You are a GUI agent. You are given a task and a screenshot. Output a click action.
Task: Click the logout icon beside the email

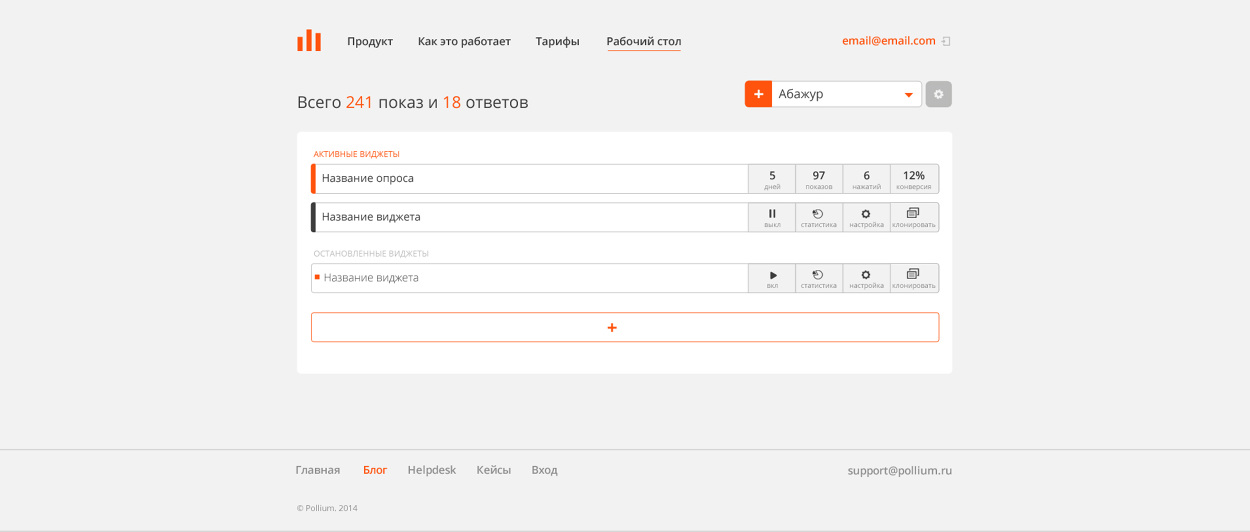pyautogui.click(x=946, y=41)
